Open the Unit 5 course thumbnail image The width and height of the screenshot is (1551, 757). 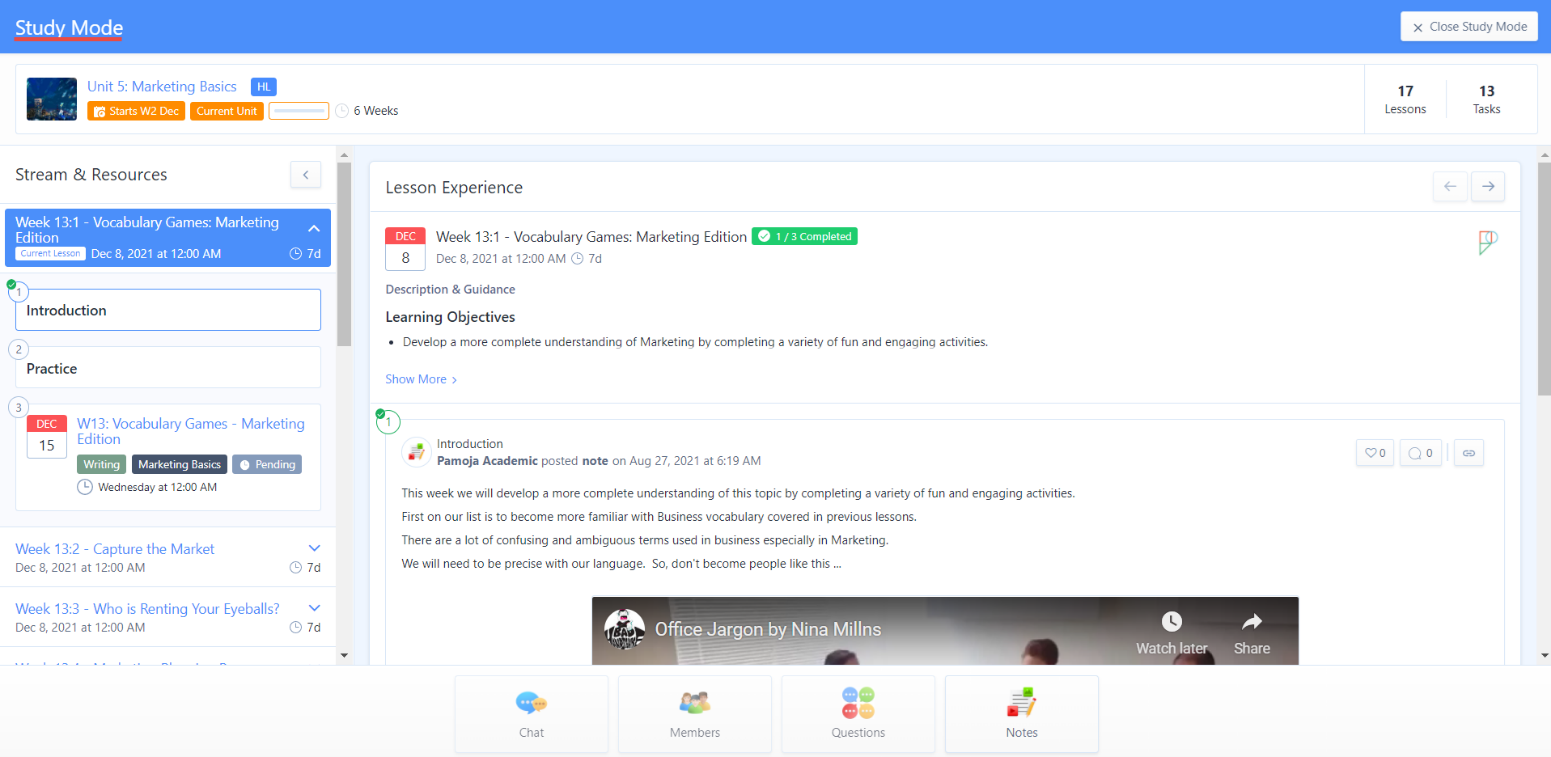click(x=52, y=99)
